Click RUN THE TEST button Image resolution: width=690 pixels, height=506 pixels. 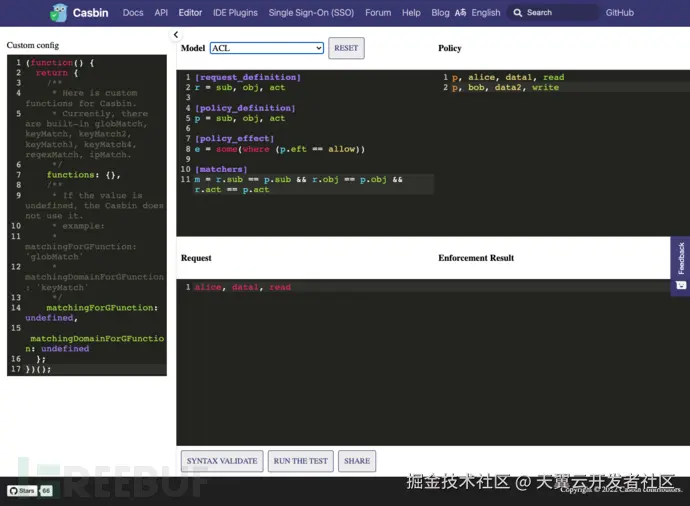(301, 461)
